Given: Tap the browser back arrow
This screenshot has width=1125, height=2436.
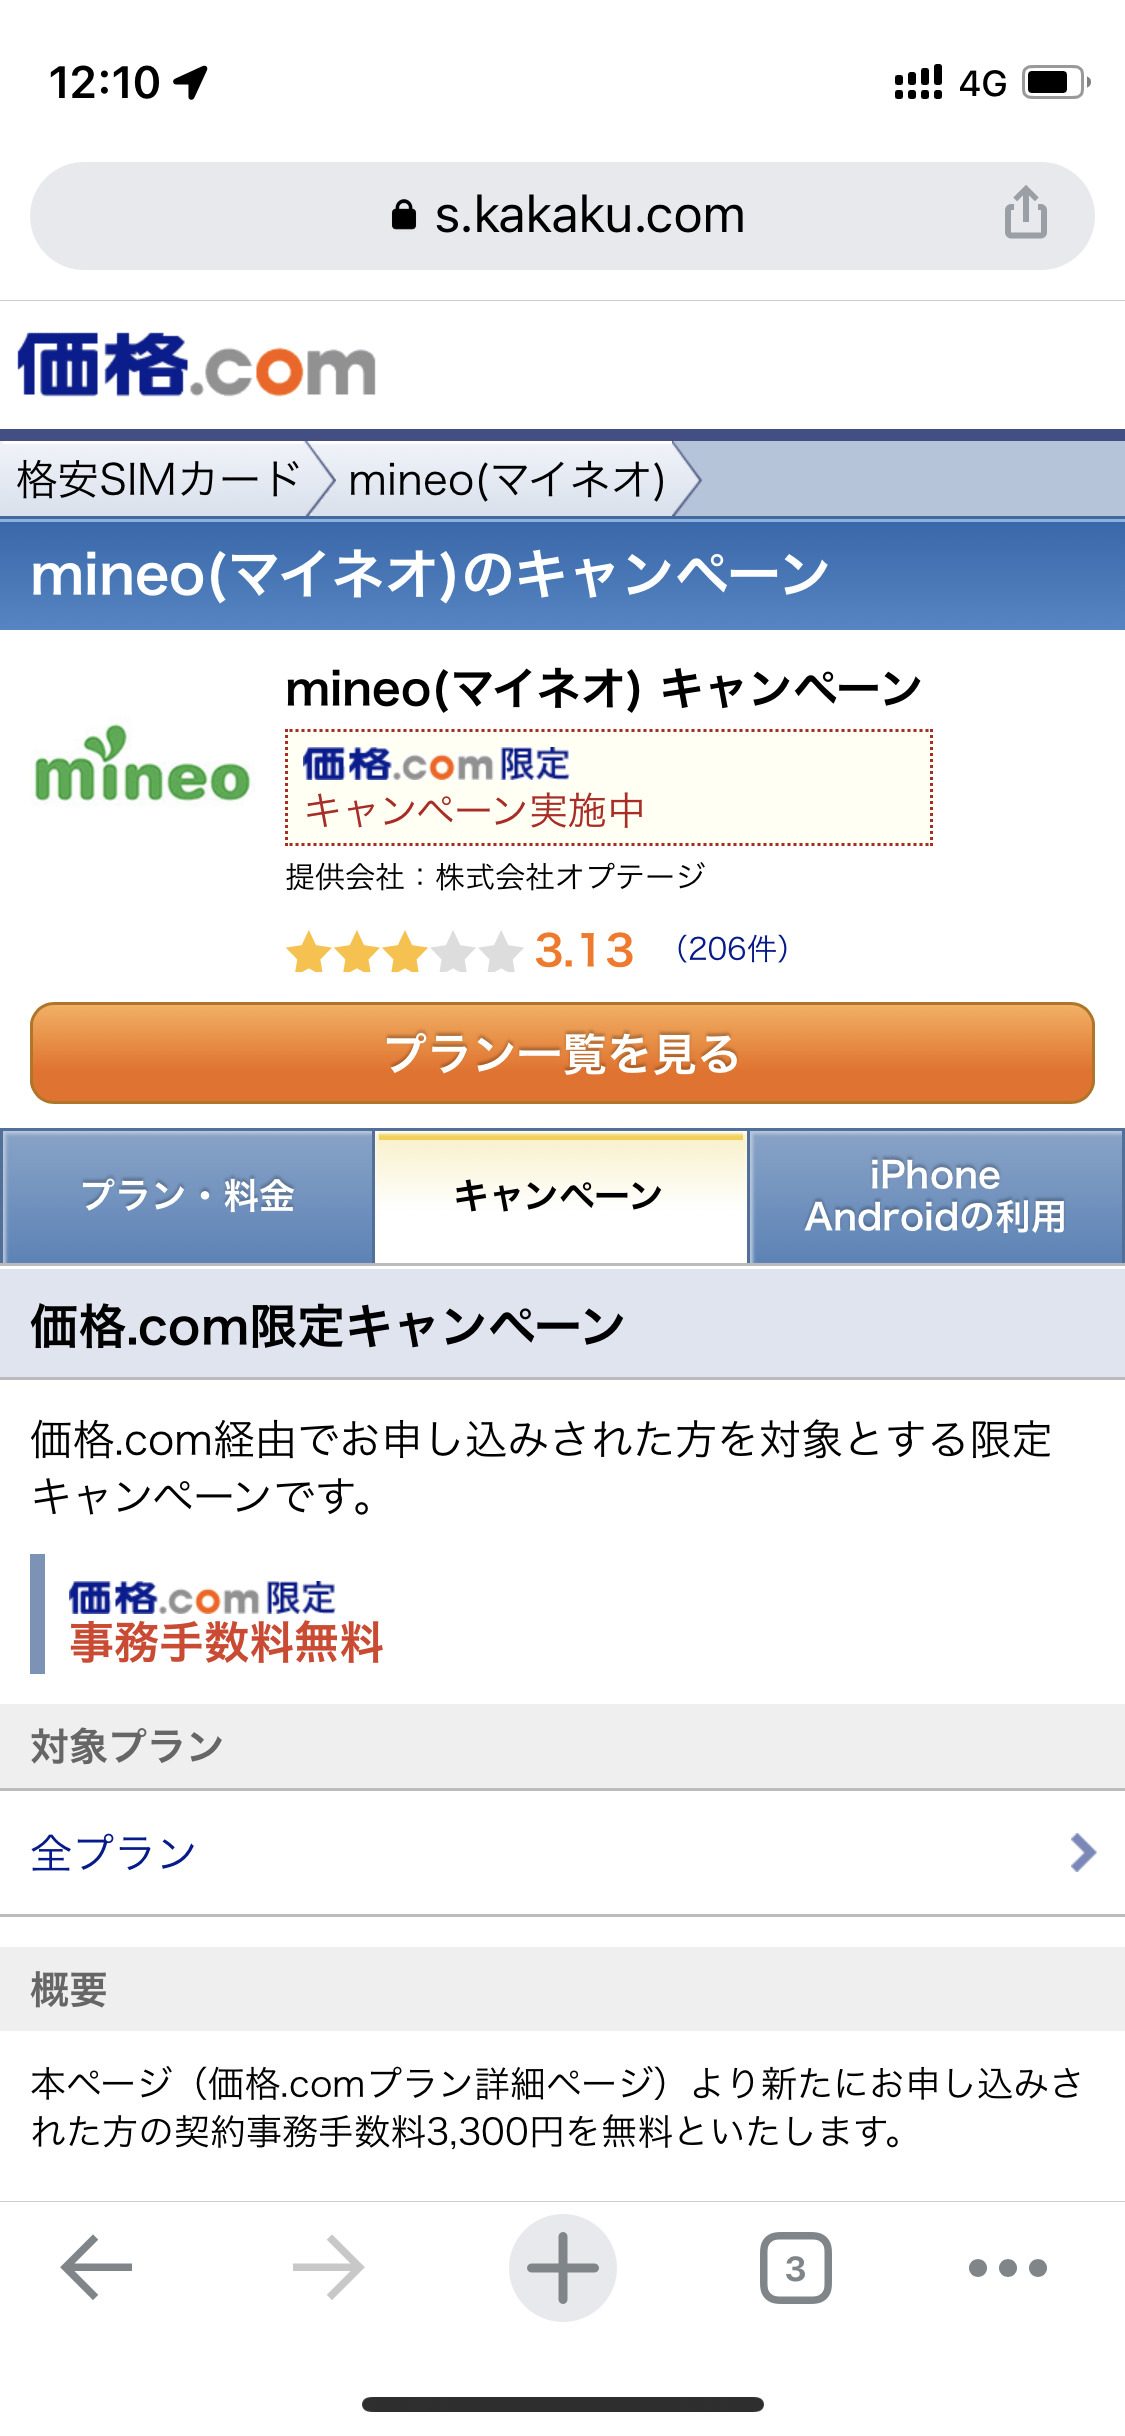Looking at the screenshot, I should click(97, 2267).
